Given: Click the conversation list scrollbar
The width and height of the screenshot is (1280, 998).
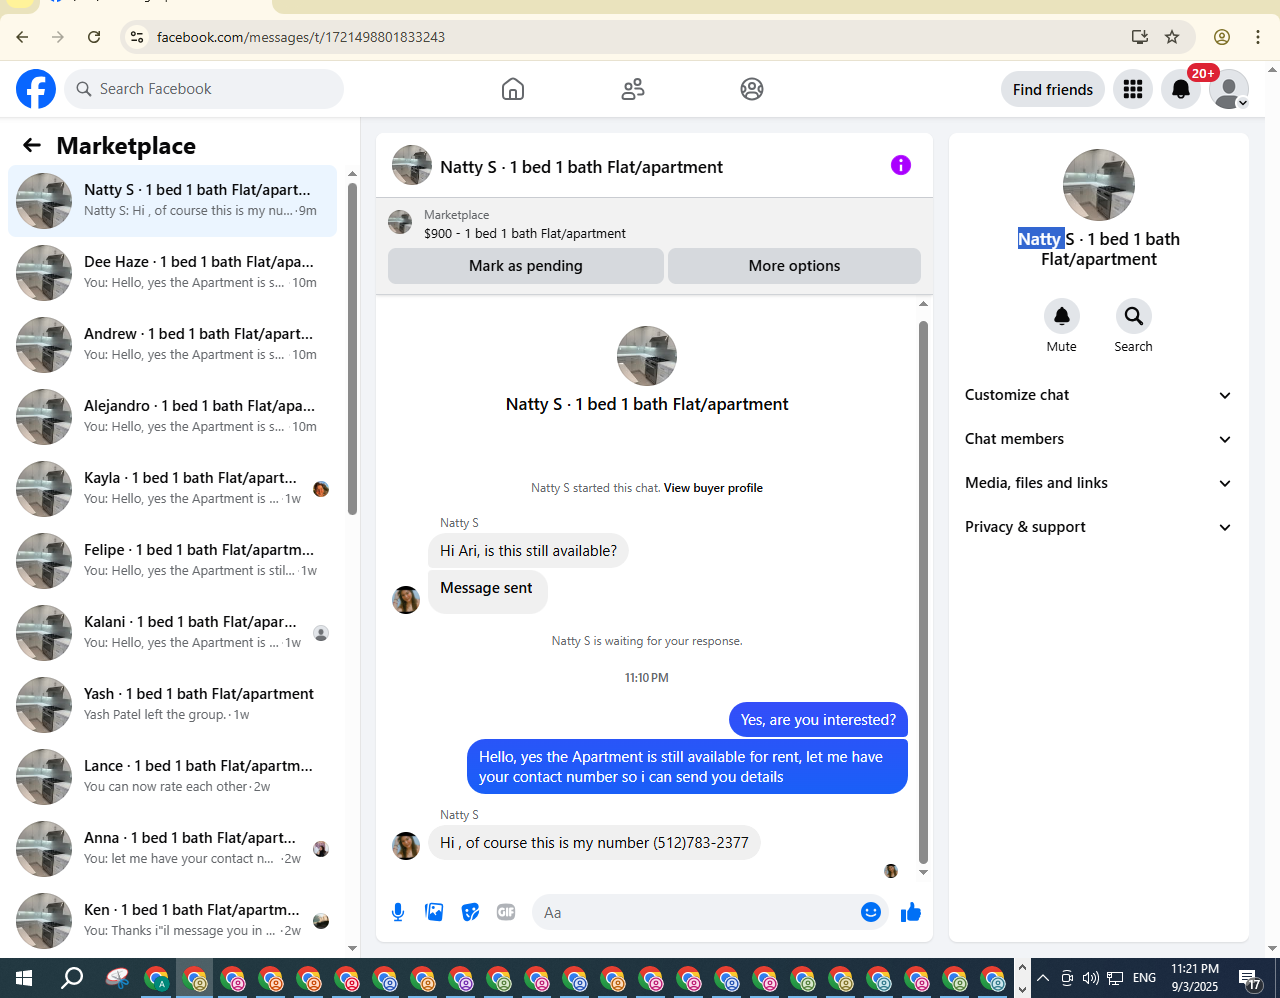Looking at the screenshot, I should [352, 348].
